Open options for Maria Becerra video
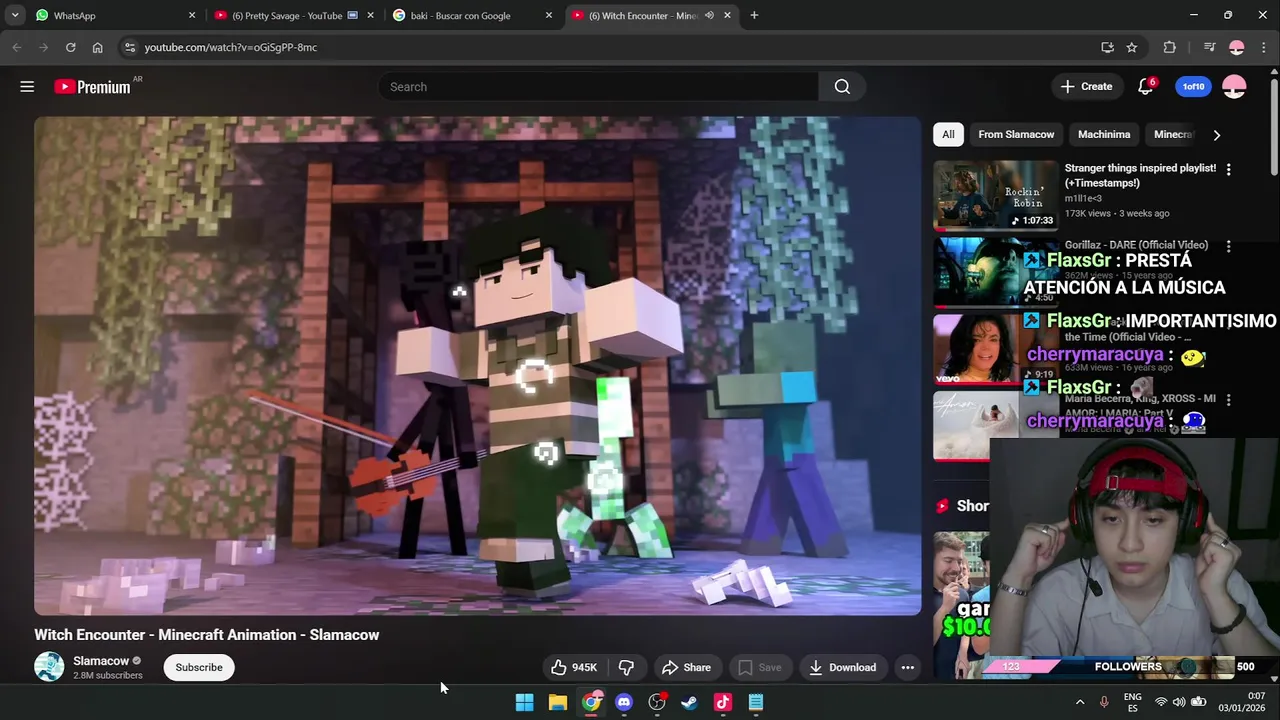The height and width of the screenshot is (720, 1280). [1229, 400]
